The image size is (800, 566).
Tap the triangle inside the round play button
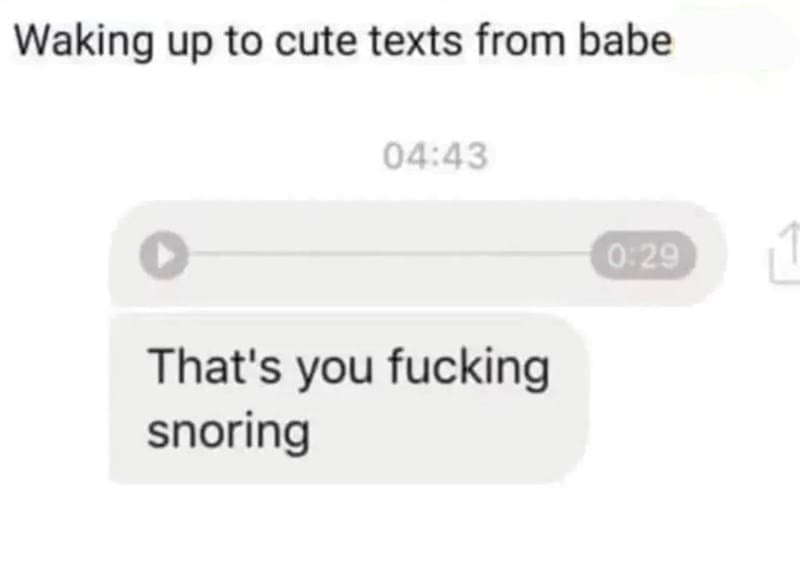[x=165, y=255]
